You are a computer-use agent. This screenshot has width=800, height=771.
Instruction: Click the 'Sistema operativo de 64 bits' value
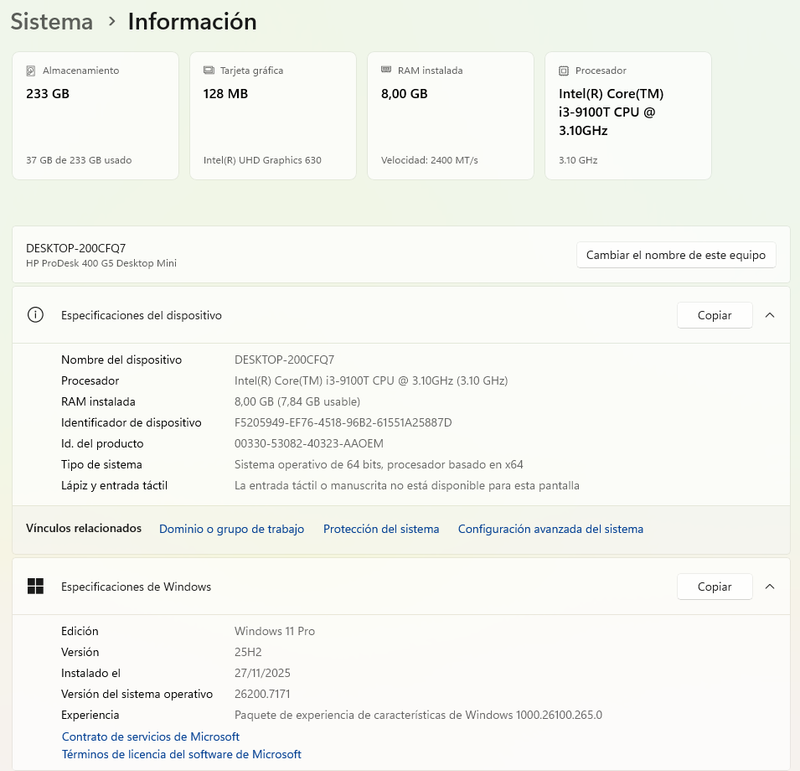(379, 464)
